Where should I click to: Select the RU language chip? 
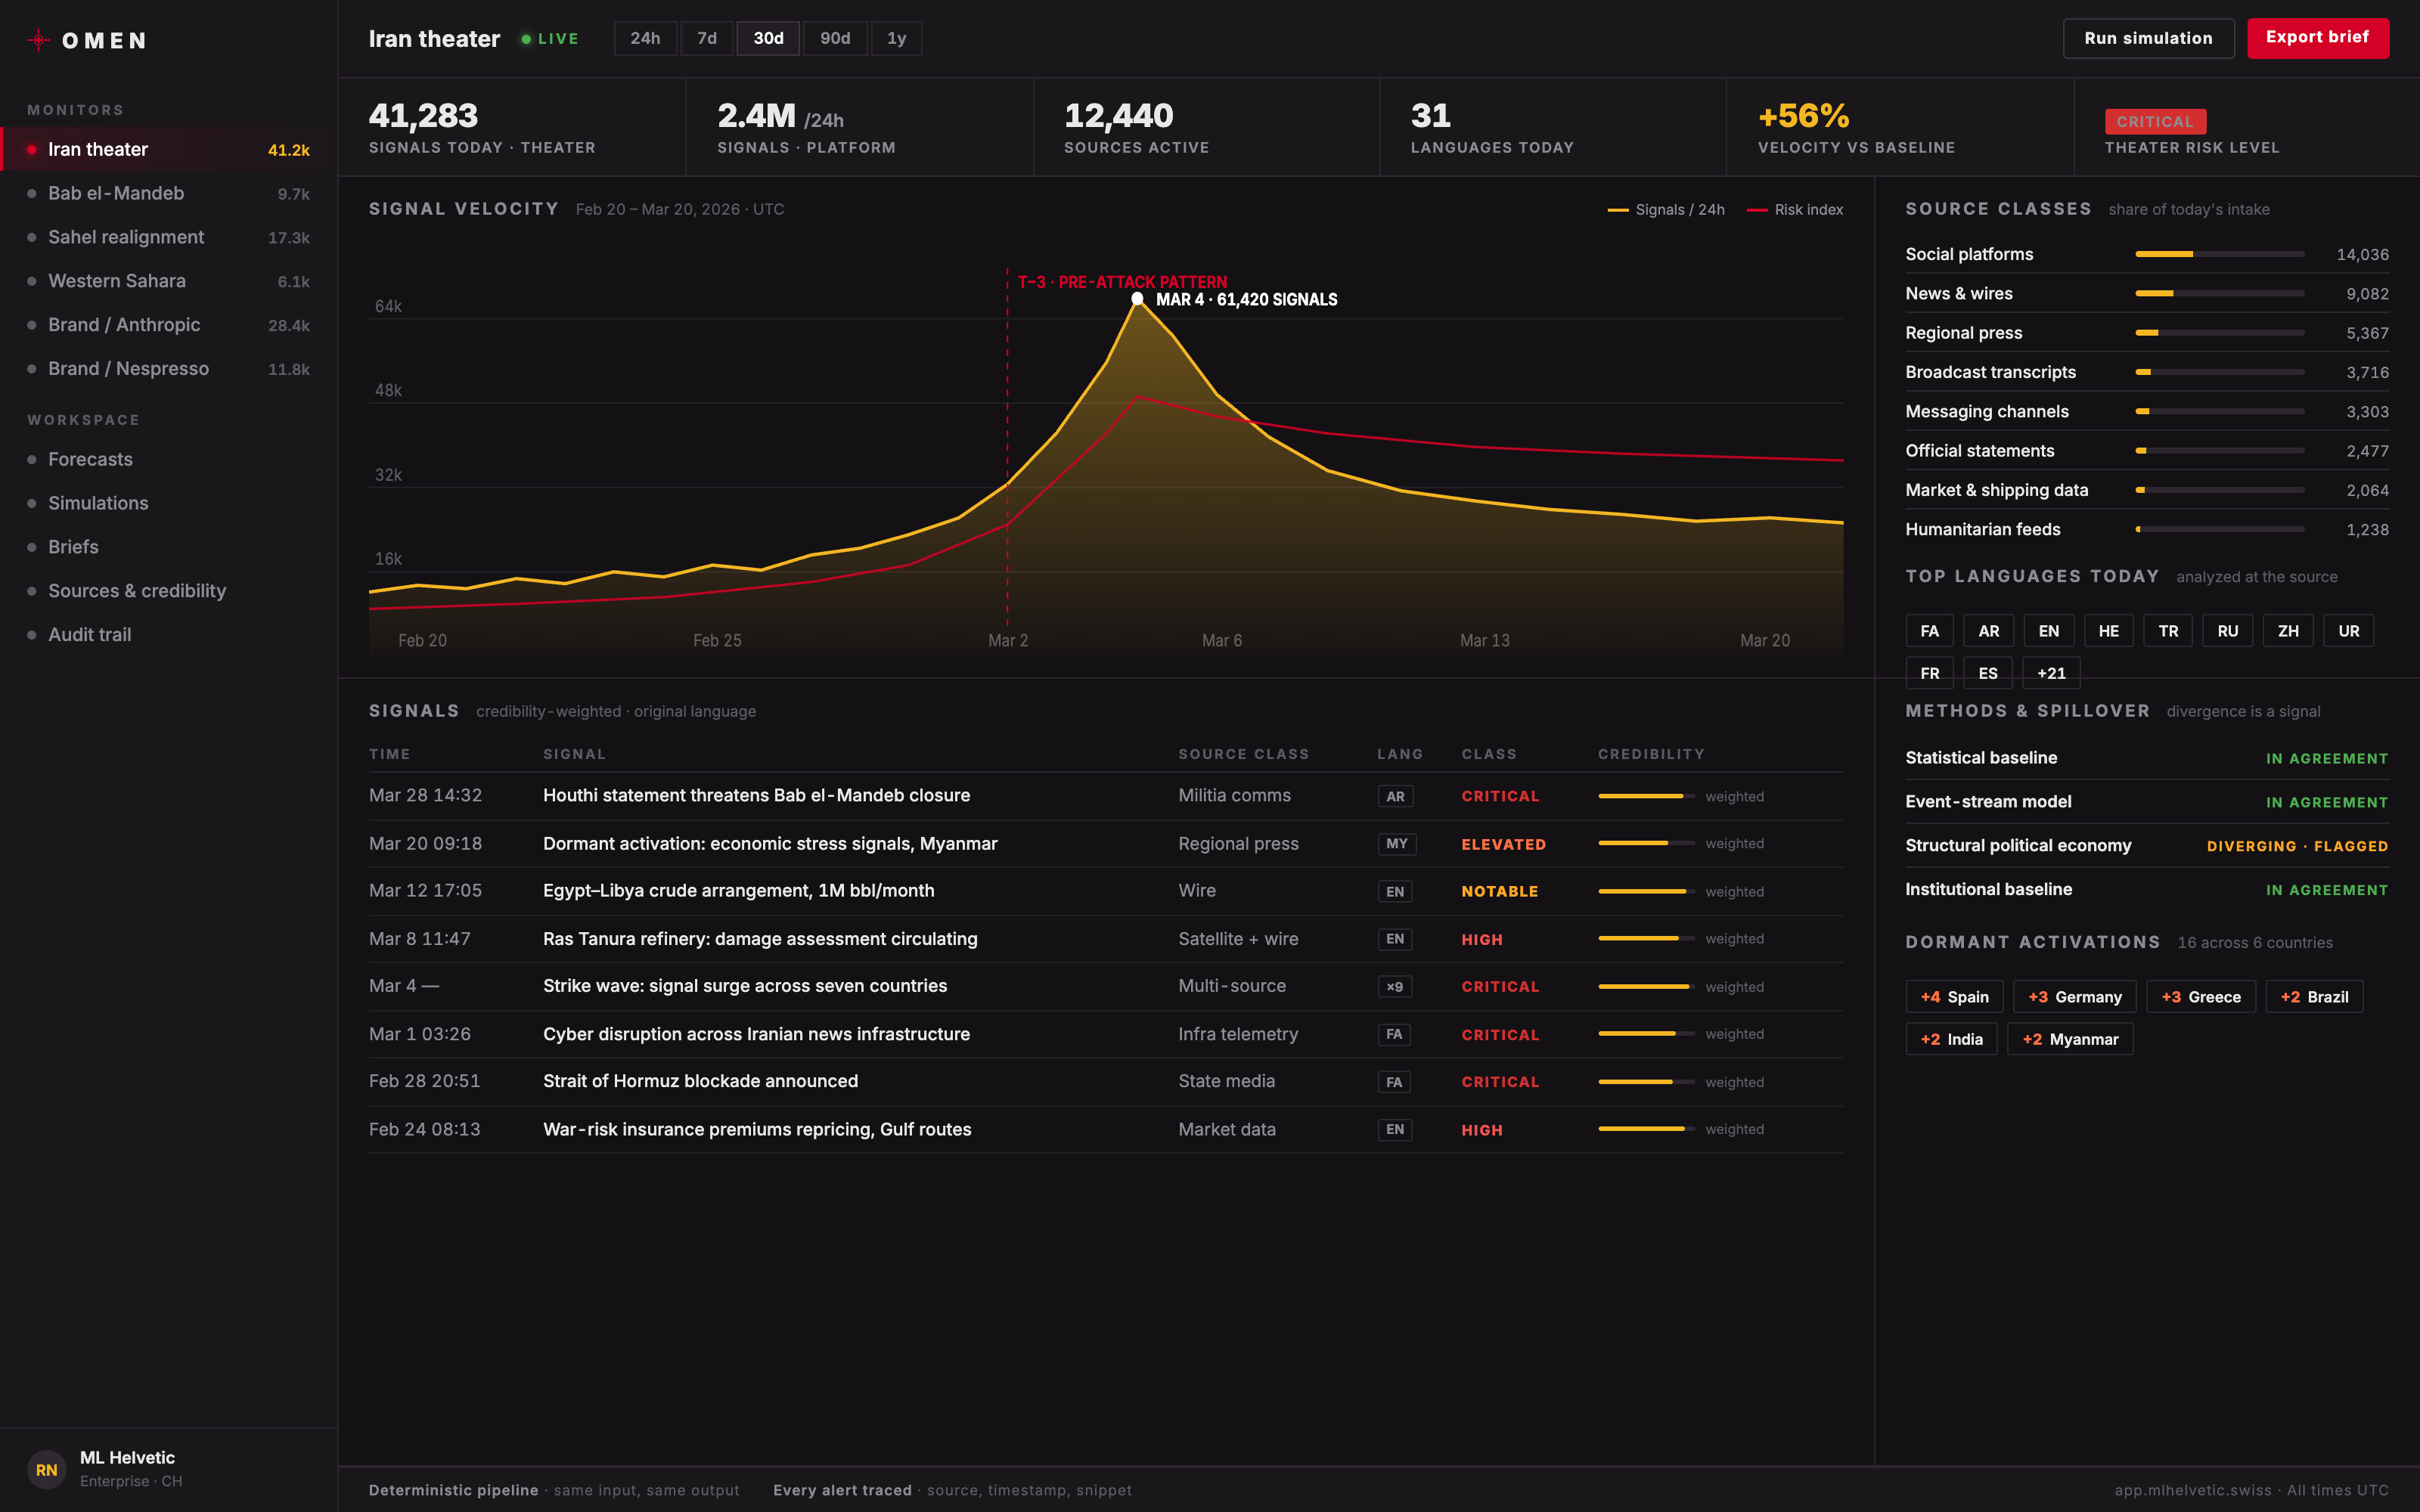2227,631
